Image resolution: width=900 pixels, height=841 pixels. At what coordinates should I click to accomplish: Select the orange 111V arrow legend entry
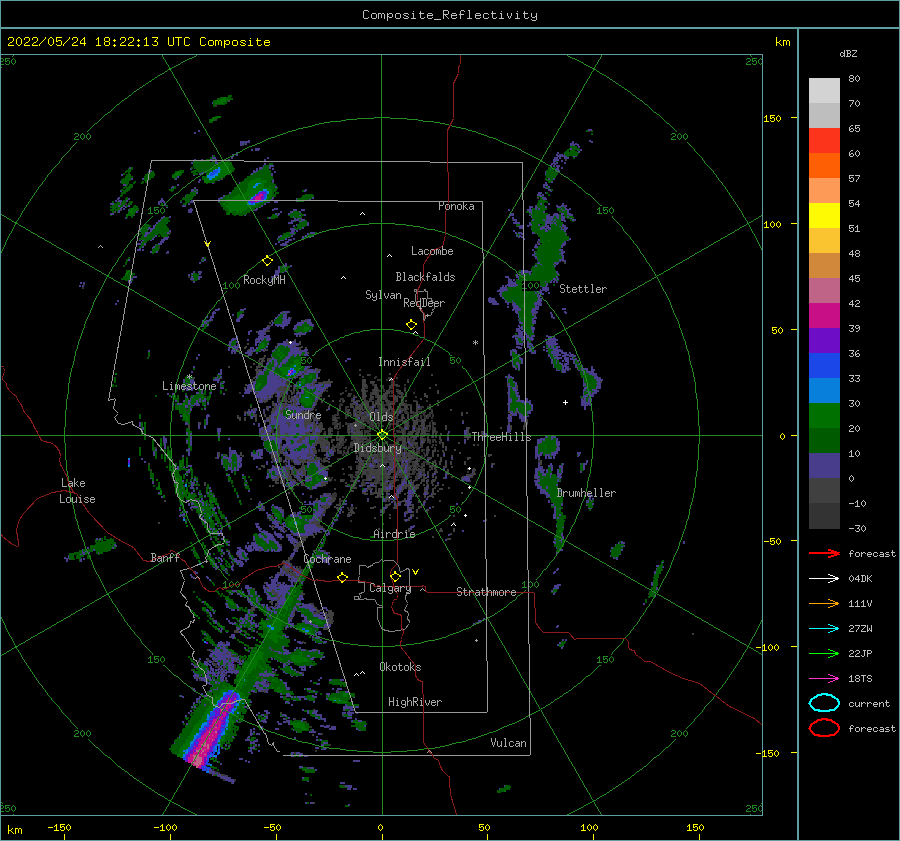pos(824,603)
